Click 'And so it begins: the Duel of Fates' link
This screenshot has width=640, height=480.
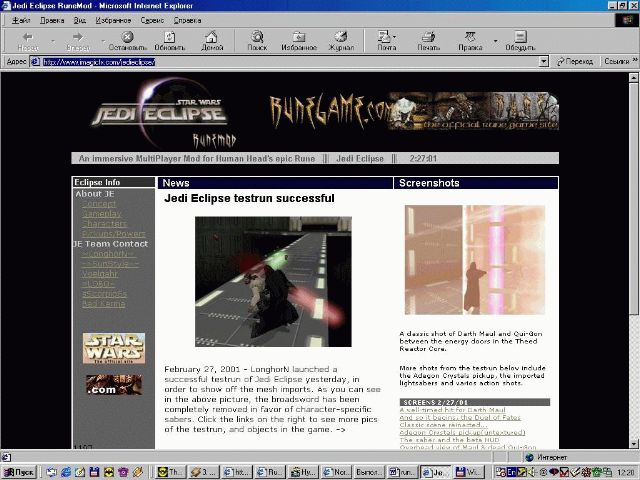tap(460, 418)
